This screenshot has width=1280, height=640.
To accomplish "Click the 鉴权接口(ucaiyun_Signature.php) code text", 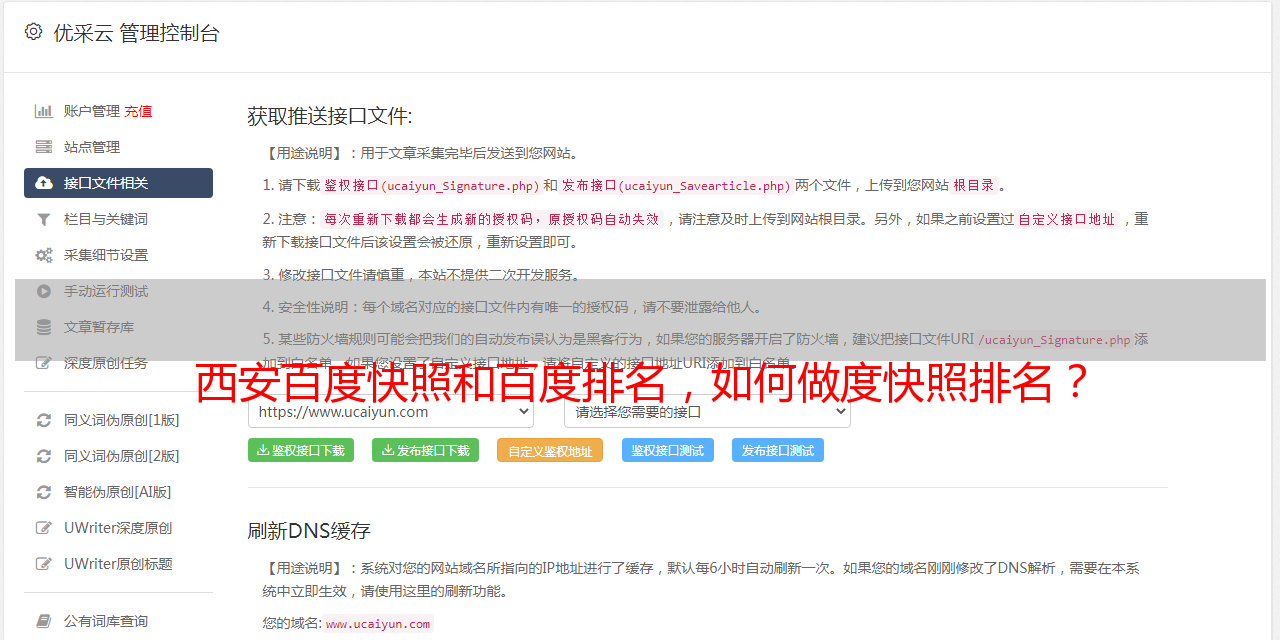I will point(432,185).
